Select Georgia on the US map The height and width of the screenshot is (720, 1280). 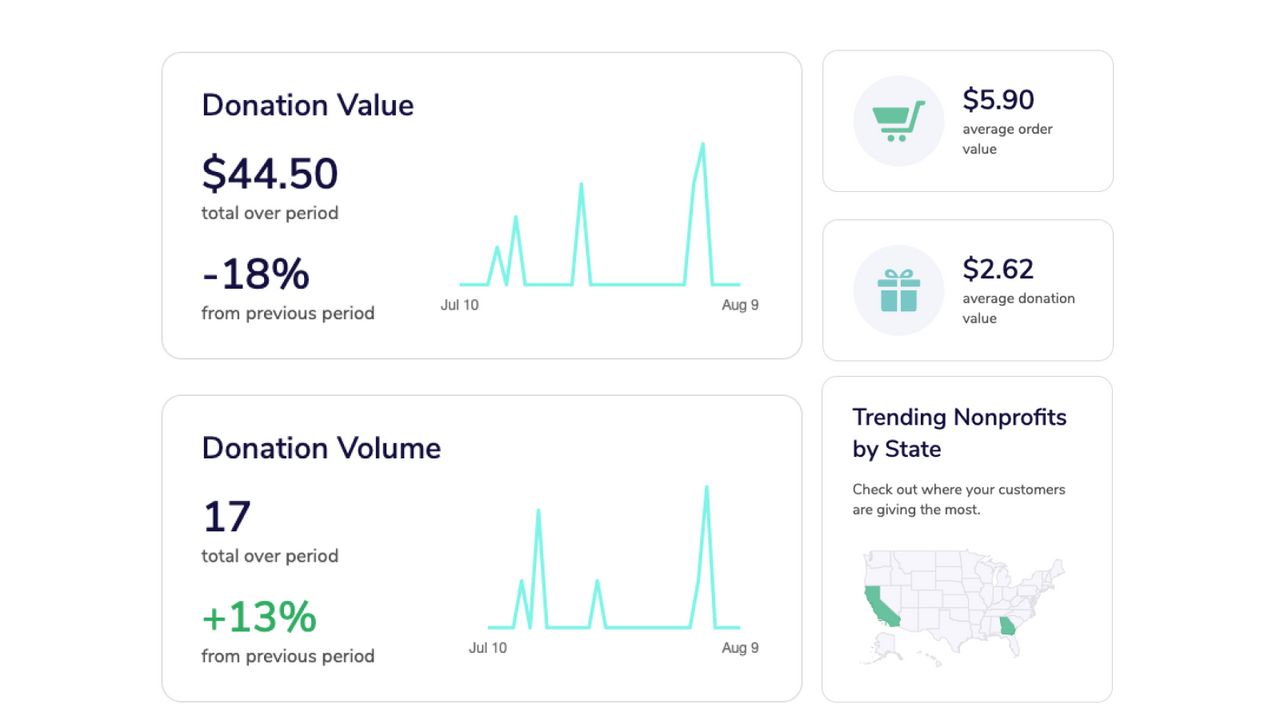click(x=1007, y=627)
